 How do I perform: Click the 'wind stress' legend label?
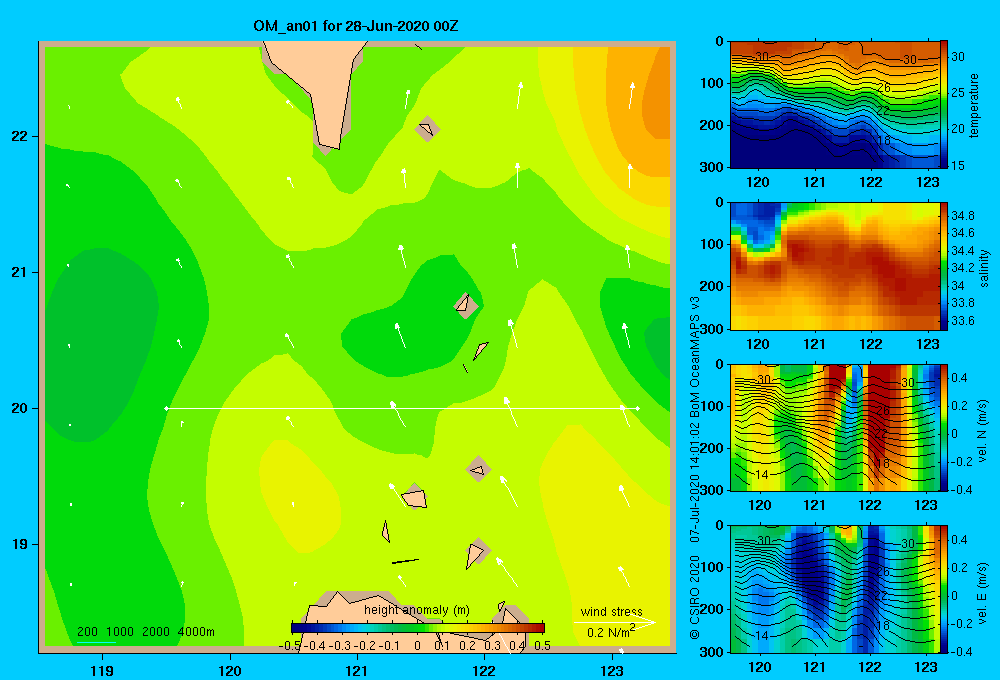coord(612,612)
